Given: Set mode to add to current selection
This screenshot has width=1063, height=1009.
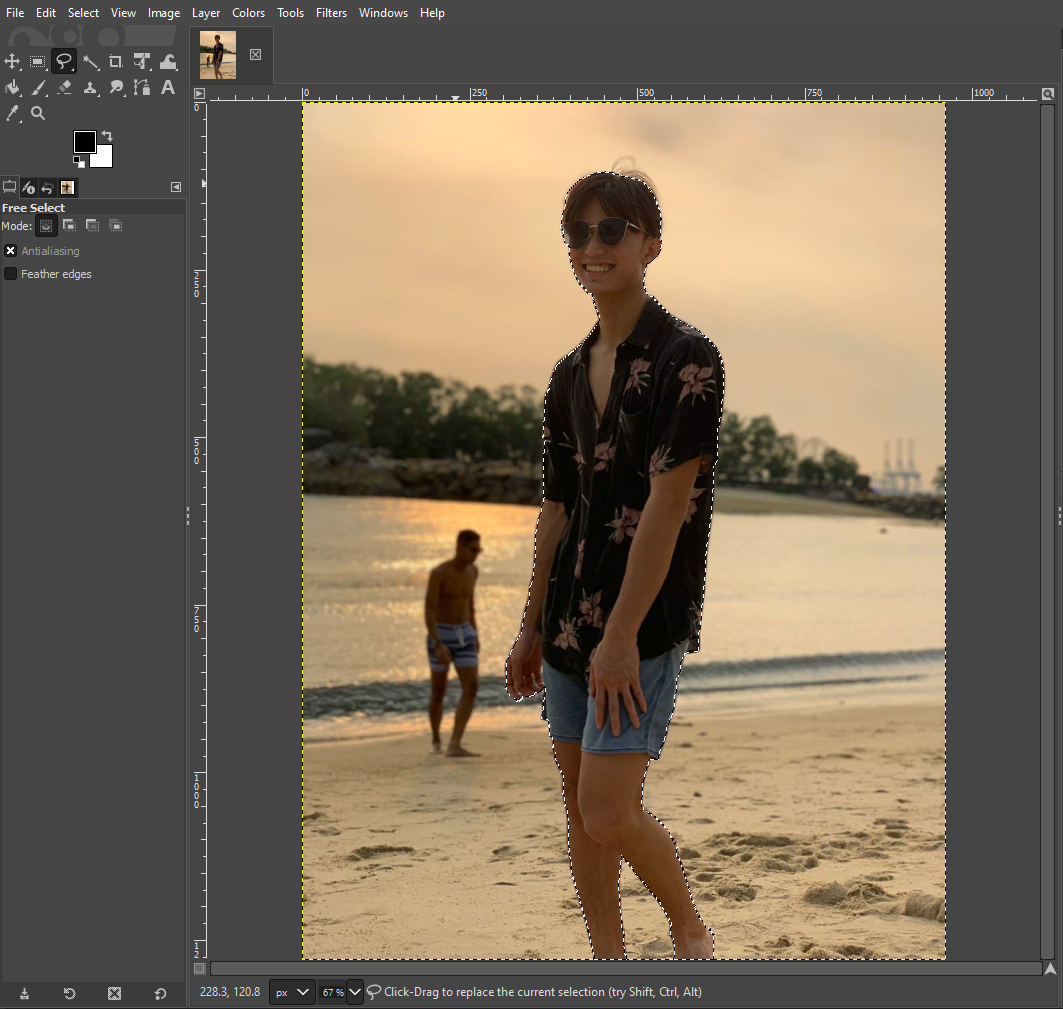Looking at the screenshot, I should tap(69, 226).
